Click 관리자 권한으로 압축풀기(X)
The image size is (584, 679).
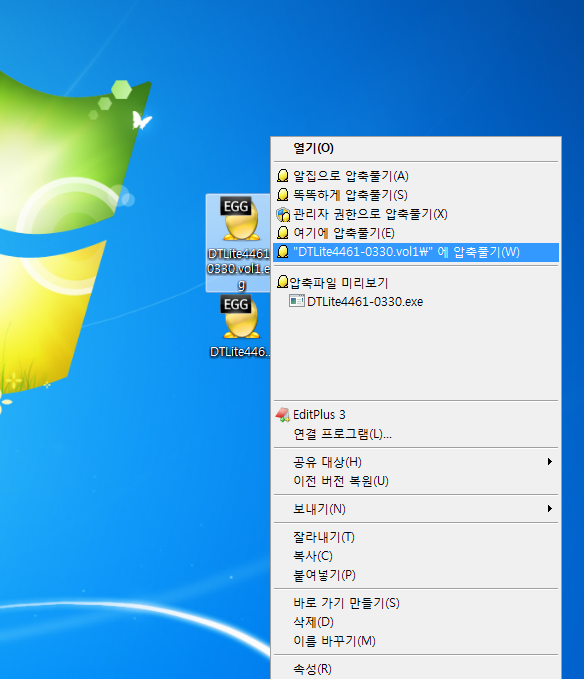tap(416, 214)
